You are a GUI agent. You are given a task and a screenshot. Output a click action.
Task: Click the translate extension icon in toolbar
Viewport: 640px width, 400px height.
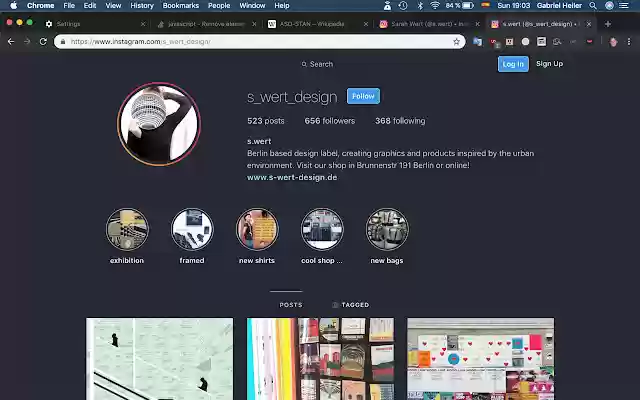[x=477, y=42]
